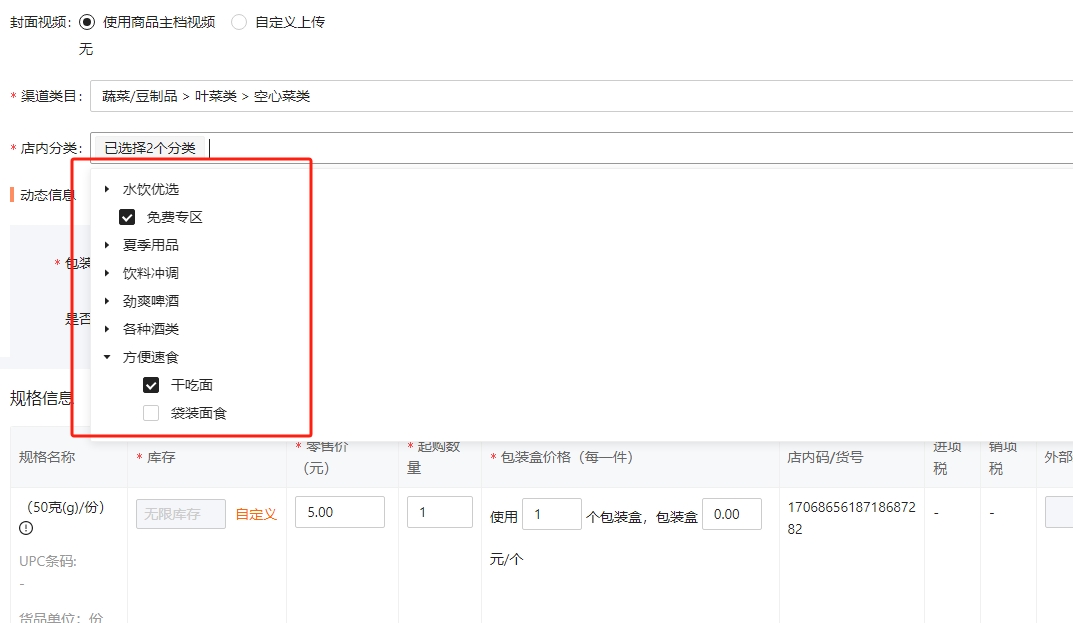
Task: Click the info icon under spec name
Action: tap(26, 529)
